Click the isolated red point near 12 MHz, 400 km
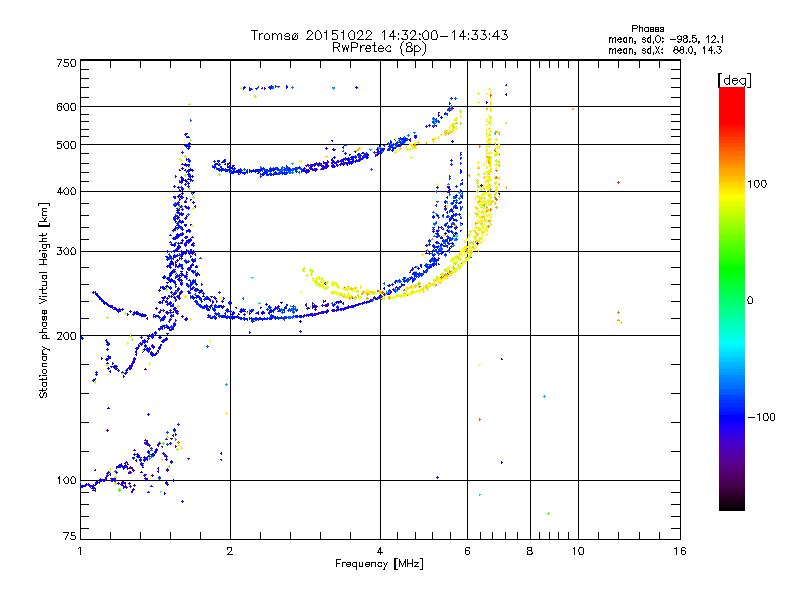This screenshot has width=800, height=600. pyautogui.click(x=618, y=182)
